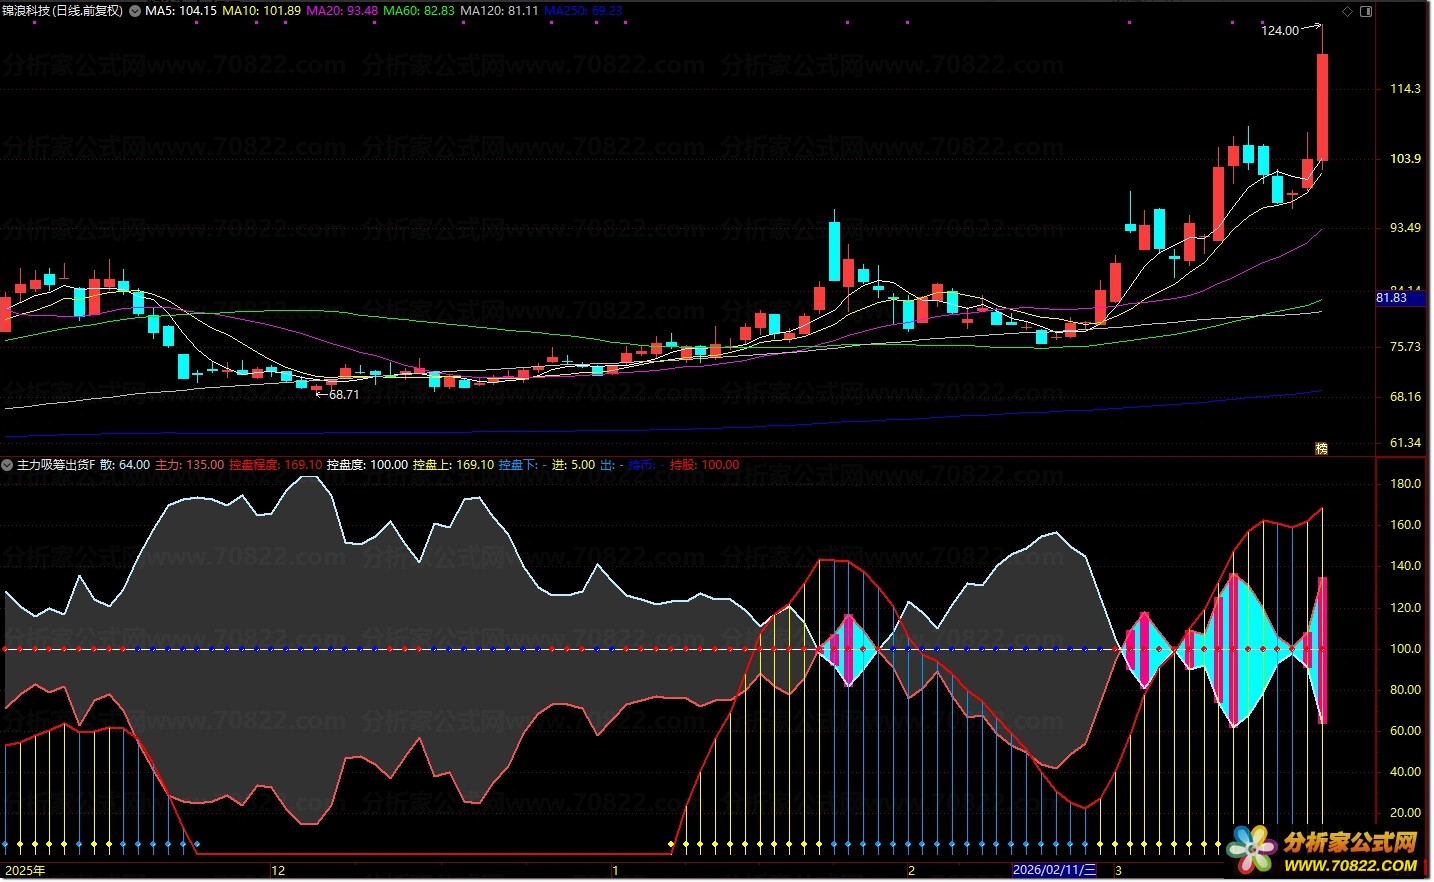Click the 控盘程度: 169.10 value
Image resolution: width=1434 pixels, height=882 pixels.
pos(276,465)
